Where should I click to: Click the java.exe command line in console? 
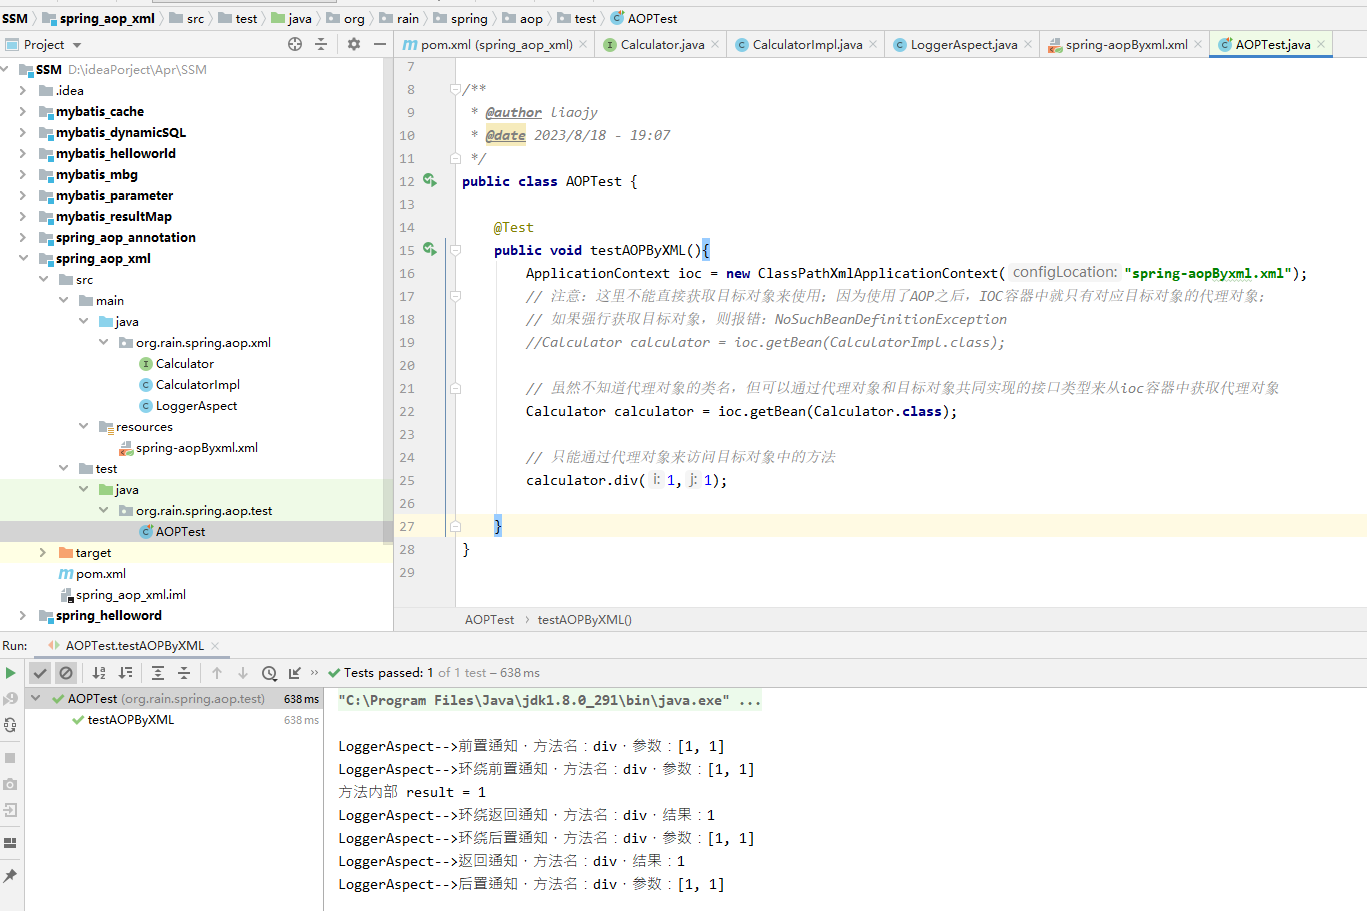point(550,700)
